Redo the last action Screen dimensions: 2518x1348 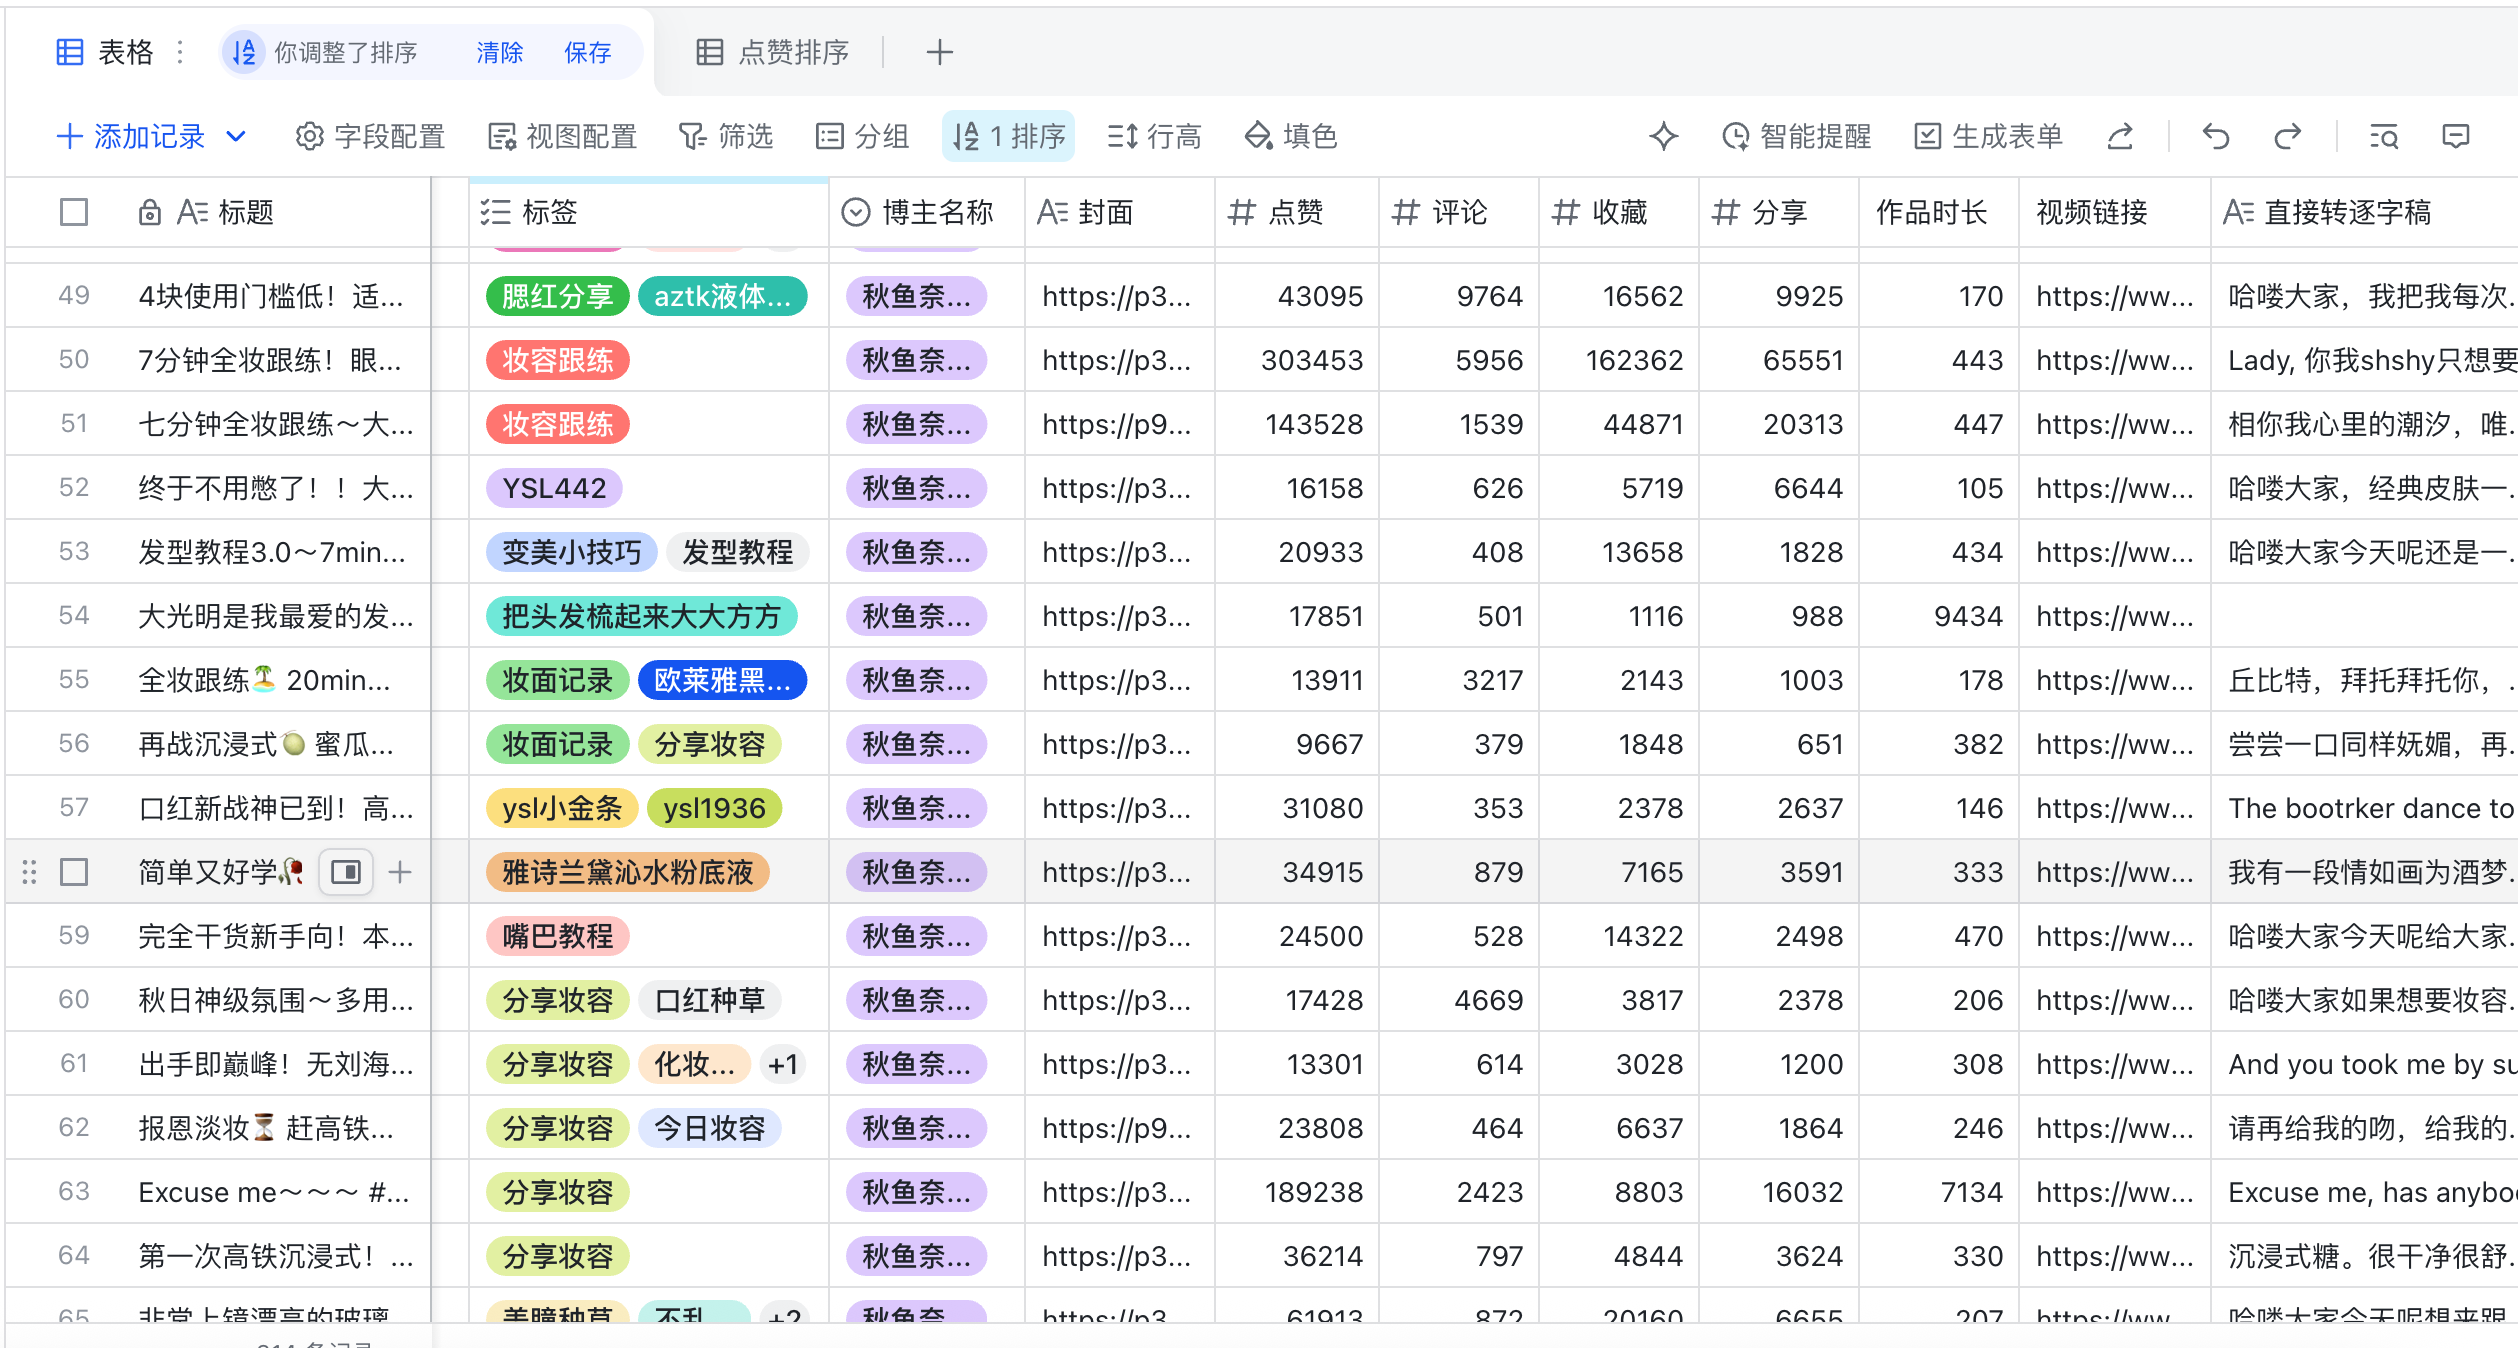click(x=2288, y=136)
